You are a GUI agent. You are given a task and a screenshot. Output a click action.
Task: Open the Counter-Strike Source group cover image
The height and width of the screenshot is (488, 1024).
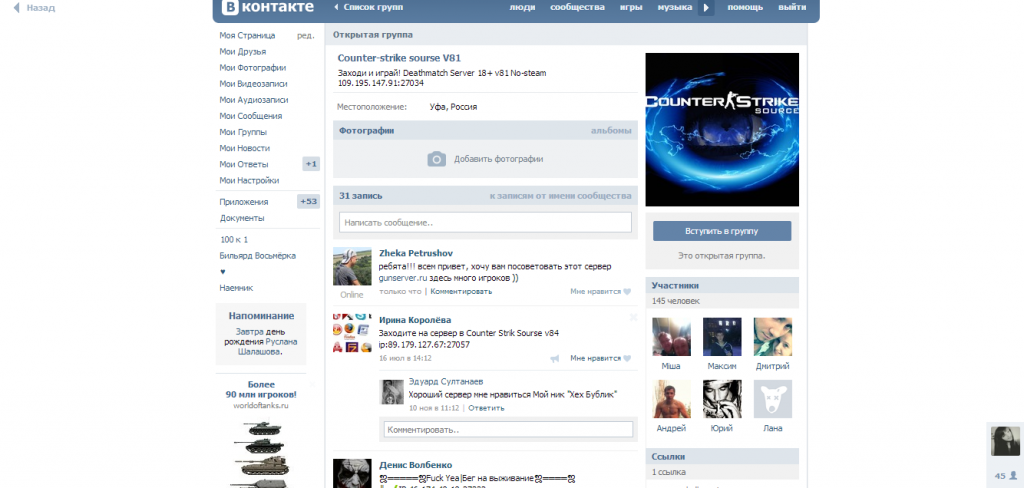[721, 129]
